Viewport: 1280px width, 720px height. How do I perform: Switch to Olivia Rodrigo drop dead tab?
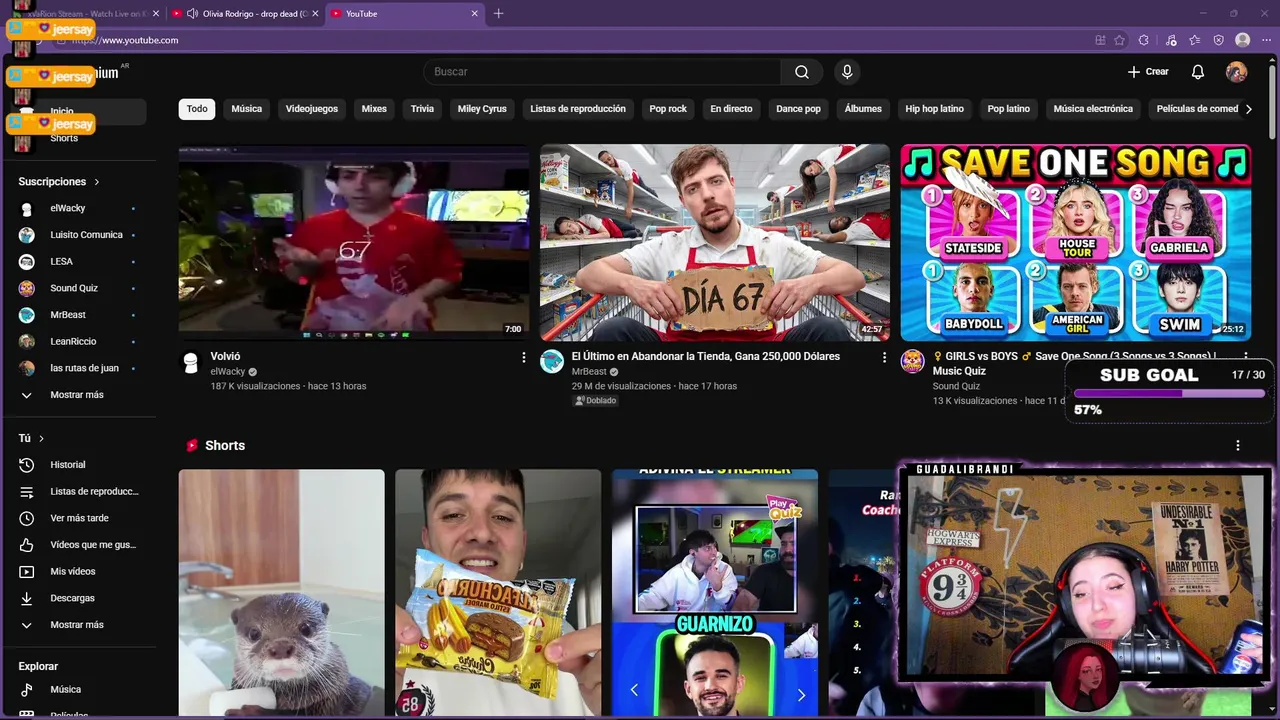(x=246, y=13)
